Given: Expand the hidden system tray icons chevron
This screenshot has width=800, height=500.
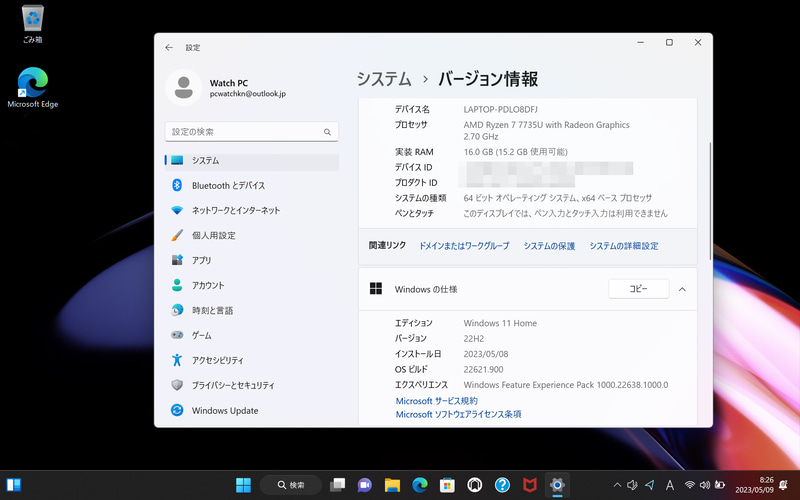Looking at the screenshot, I should [617, 485].
